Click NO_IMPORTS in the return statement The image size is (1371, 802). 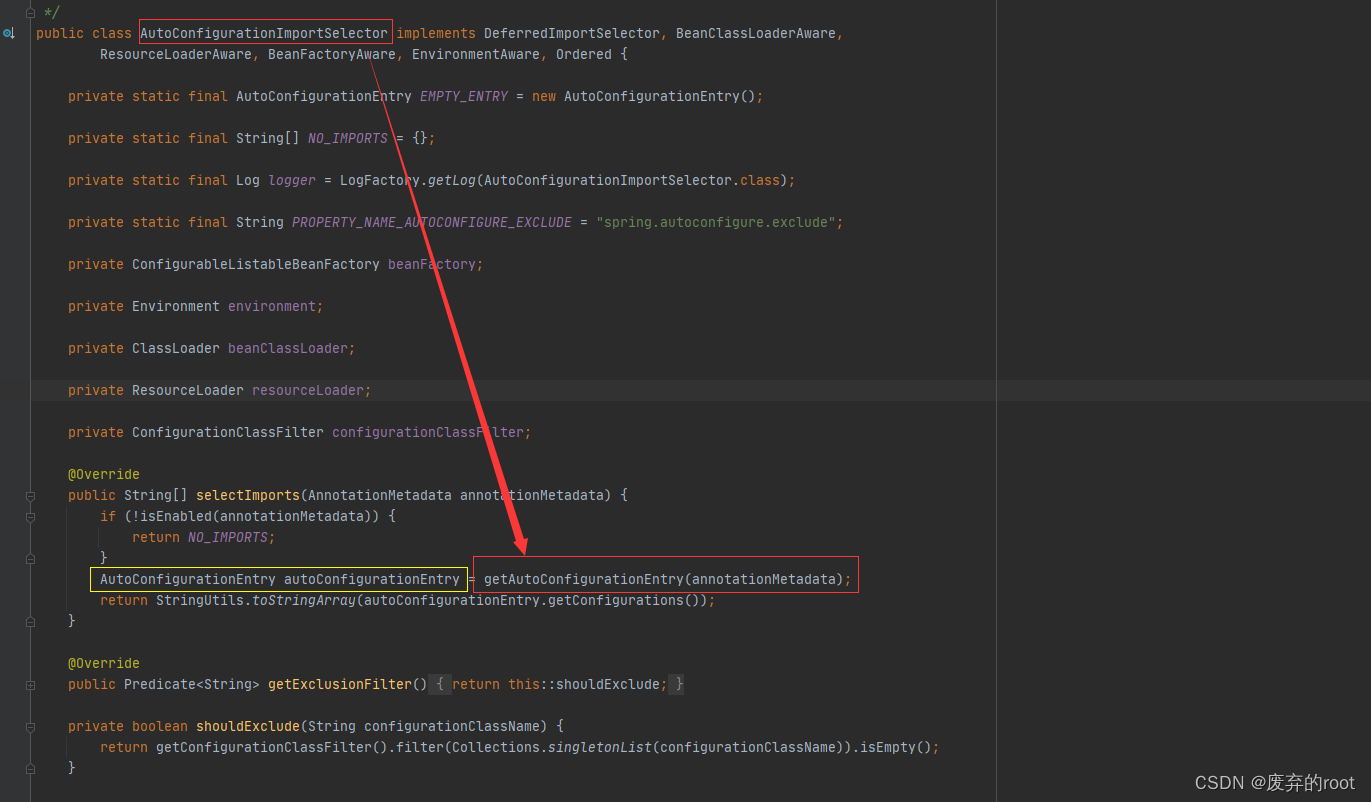click(x=228, y=537)
